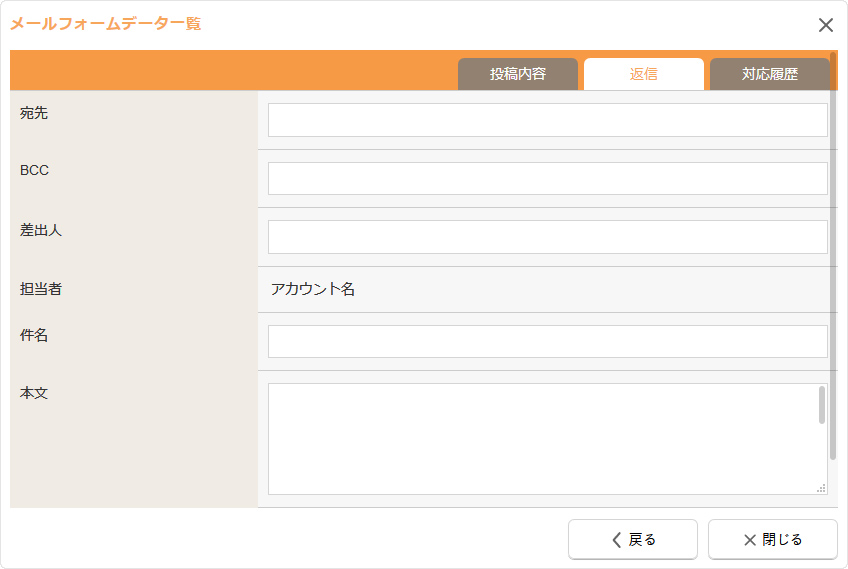Click the 差出人 input box
Image resolution: width=848 pixels, height=569 pixels.
click(x=547, y=237)
